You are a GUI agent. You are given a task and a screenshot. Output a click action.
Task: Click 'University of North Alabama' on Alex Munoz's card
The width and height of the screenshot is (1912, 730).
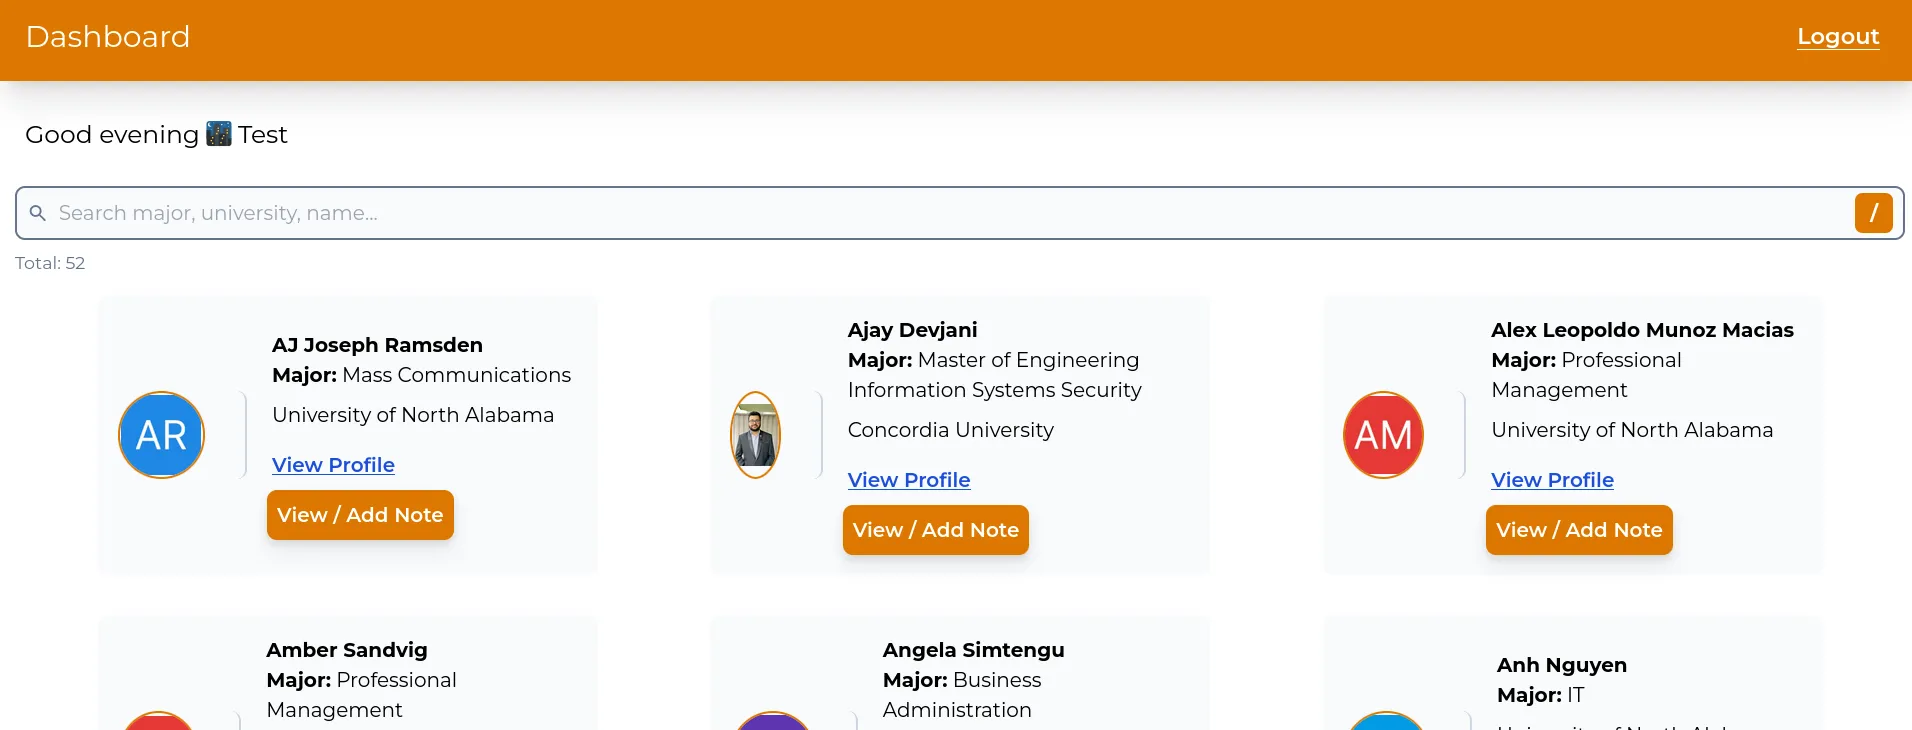pyautogui.click(x=1632, y=430)
